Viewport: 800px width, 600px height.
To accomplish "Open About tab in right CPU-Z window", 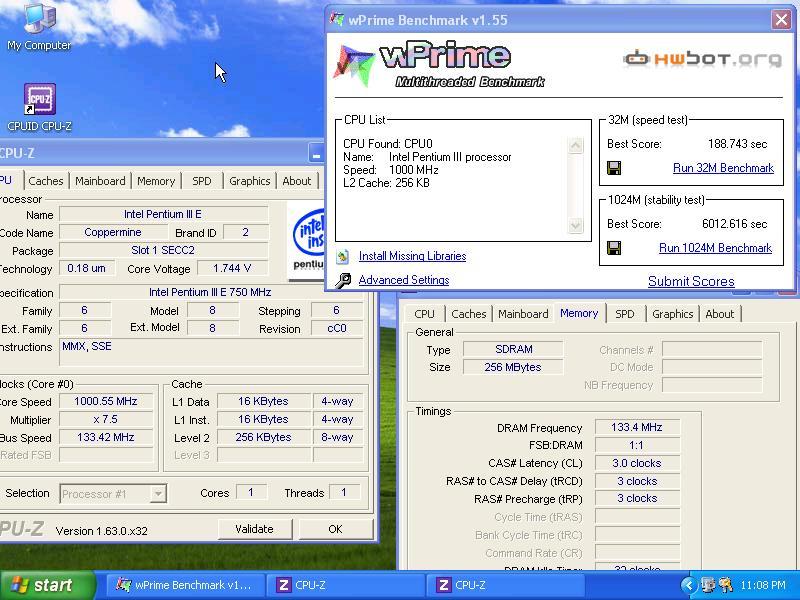I will pyautogui.click(x=719, y=314).
